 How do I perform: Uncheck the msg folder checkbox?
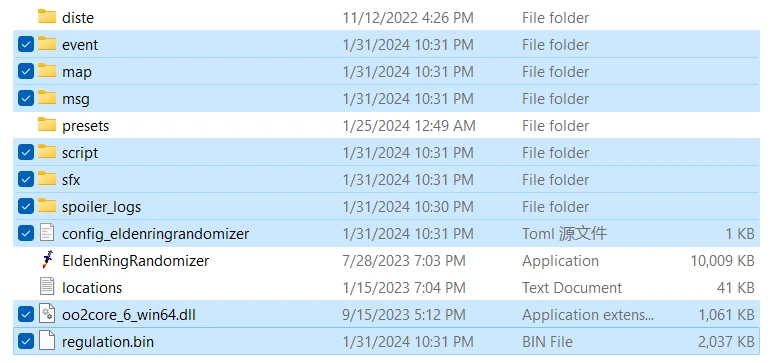coord(25,98)
